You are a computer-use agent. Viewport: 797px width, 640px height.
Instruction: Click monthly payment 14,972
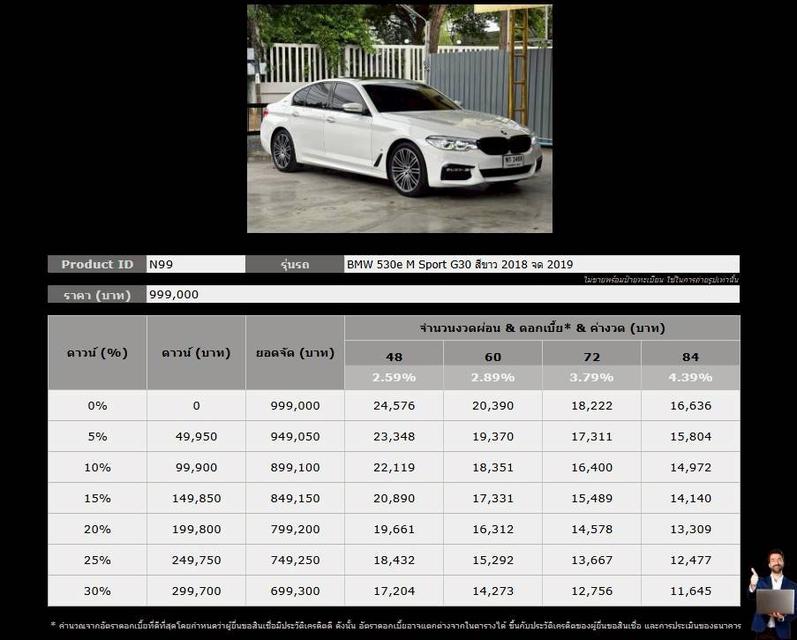click(x=690, y=468)
